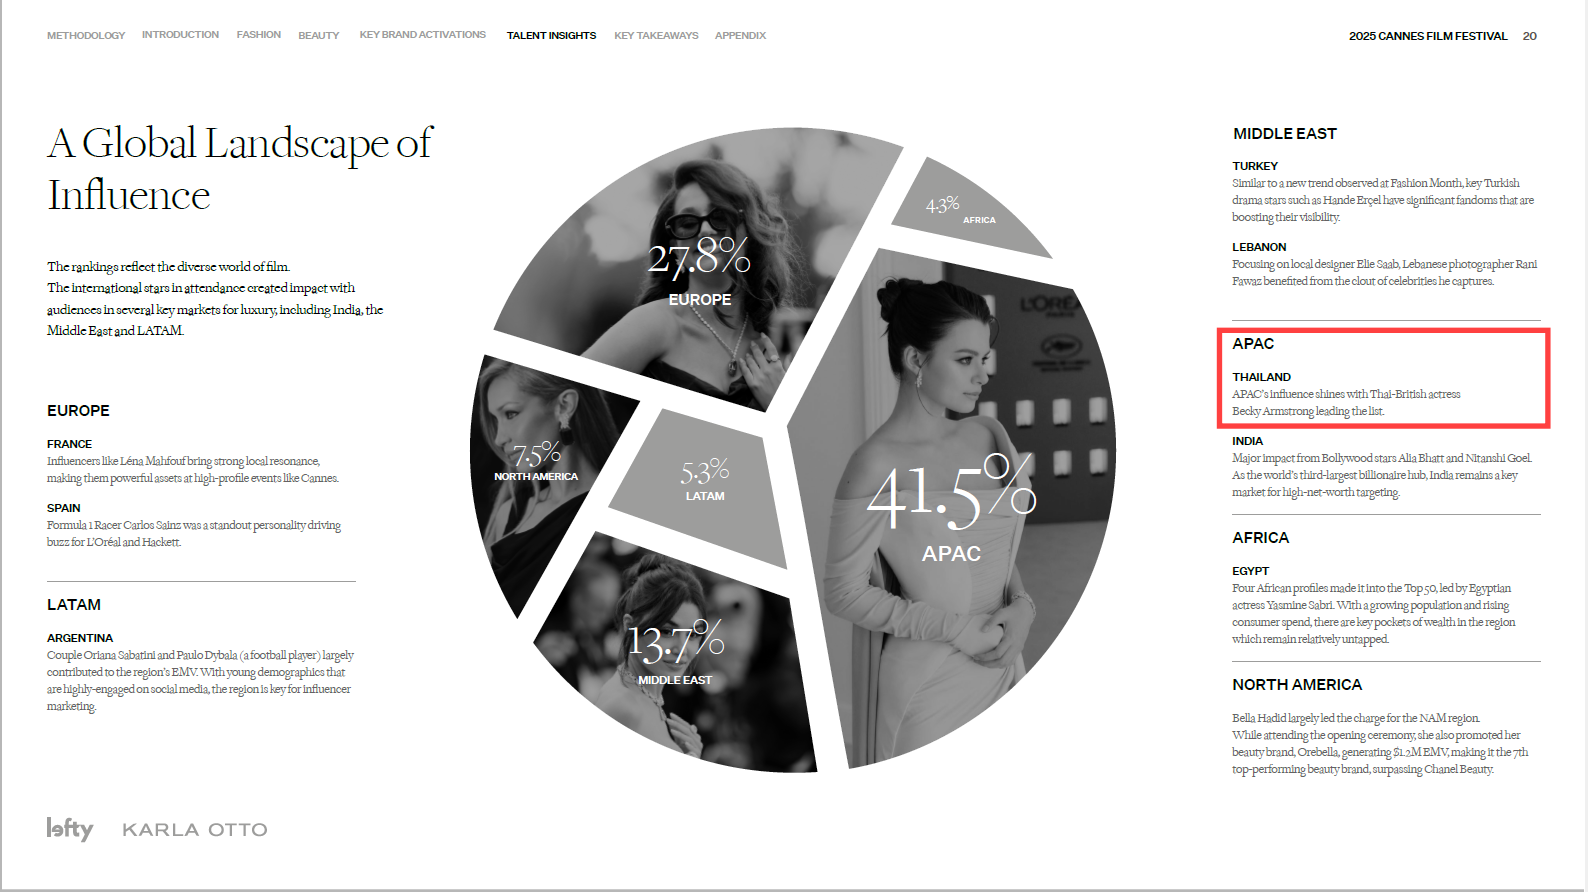Switch to the Beauty tab

pos(318,36)
